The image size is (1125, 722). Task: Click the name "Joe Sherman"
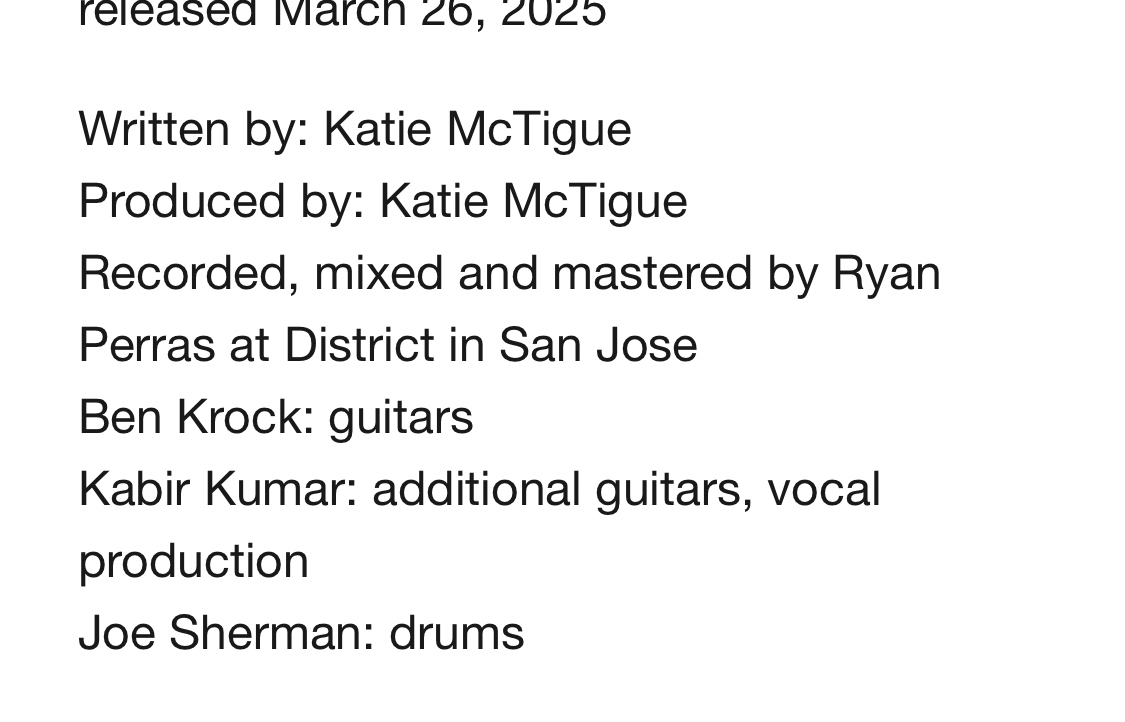pos(219,633)
